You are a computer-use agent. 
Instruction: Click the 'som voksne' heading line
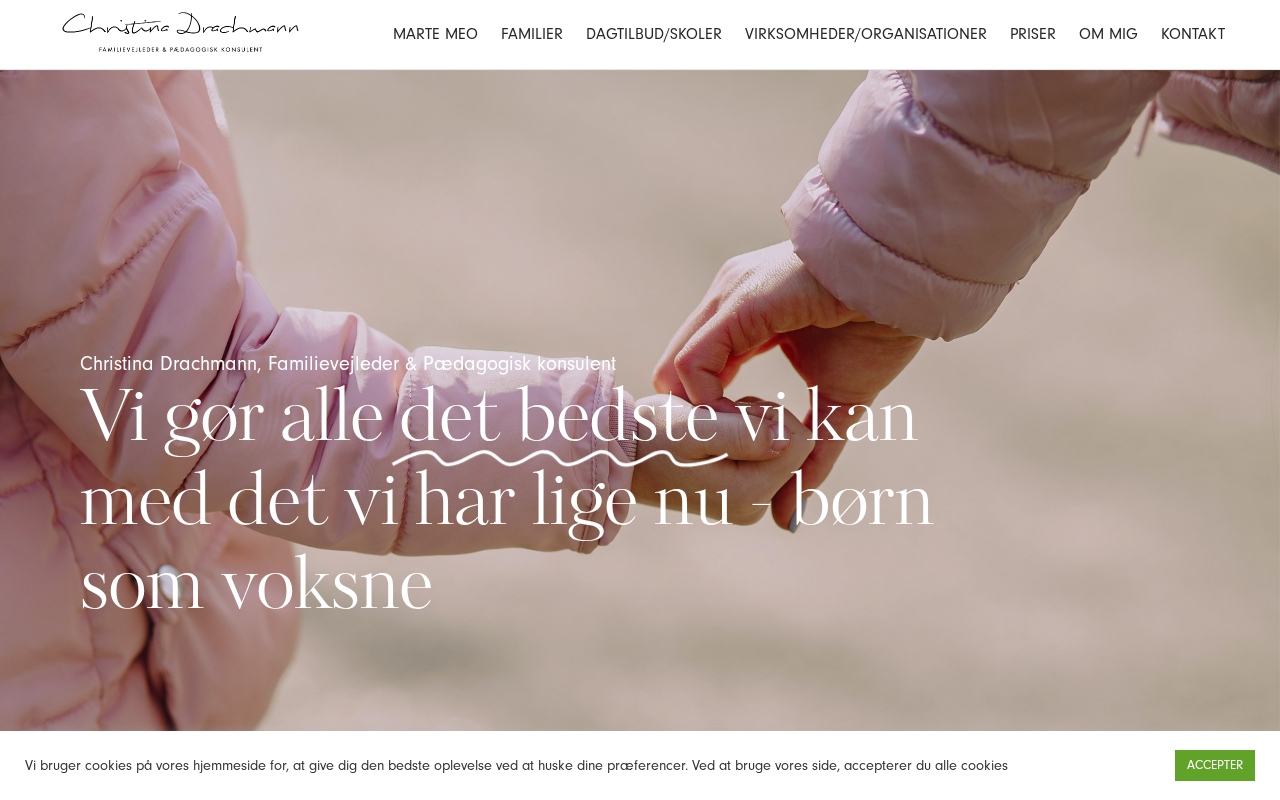pos(256,585)
